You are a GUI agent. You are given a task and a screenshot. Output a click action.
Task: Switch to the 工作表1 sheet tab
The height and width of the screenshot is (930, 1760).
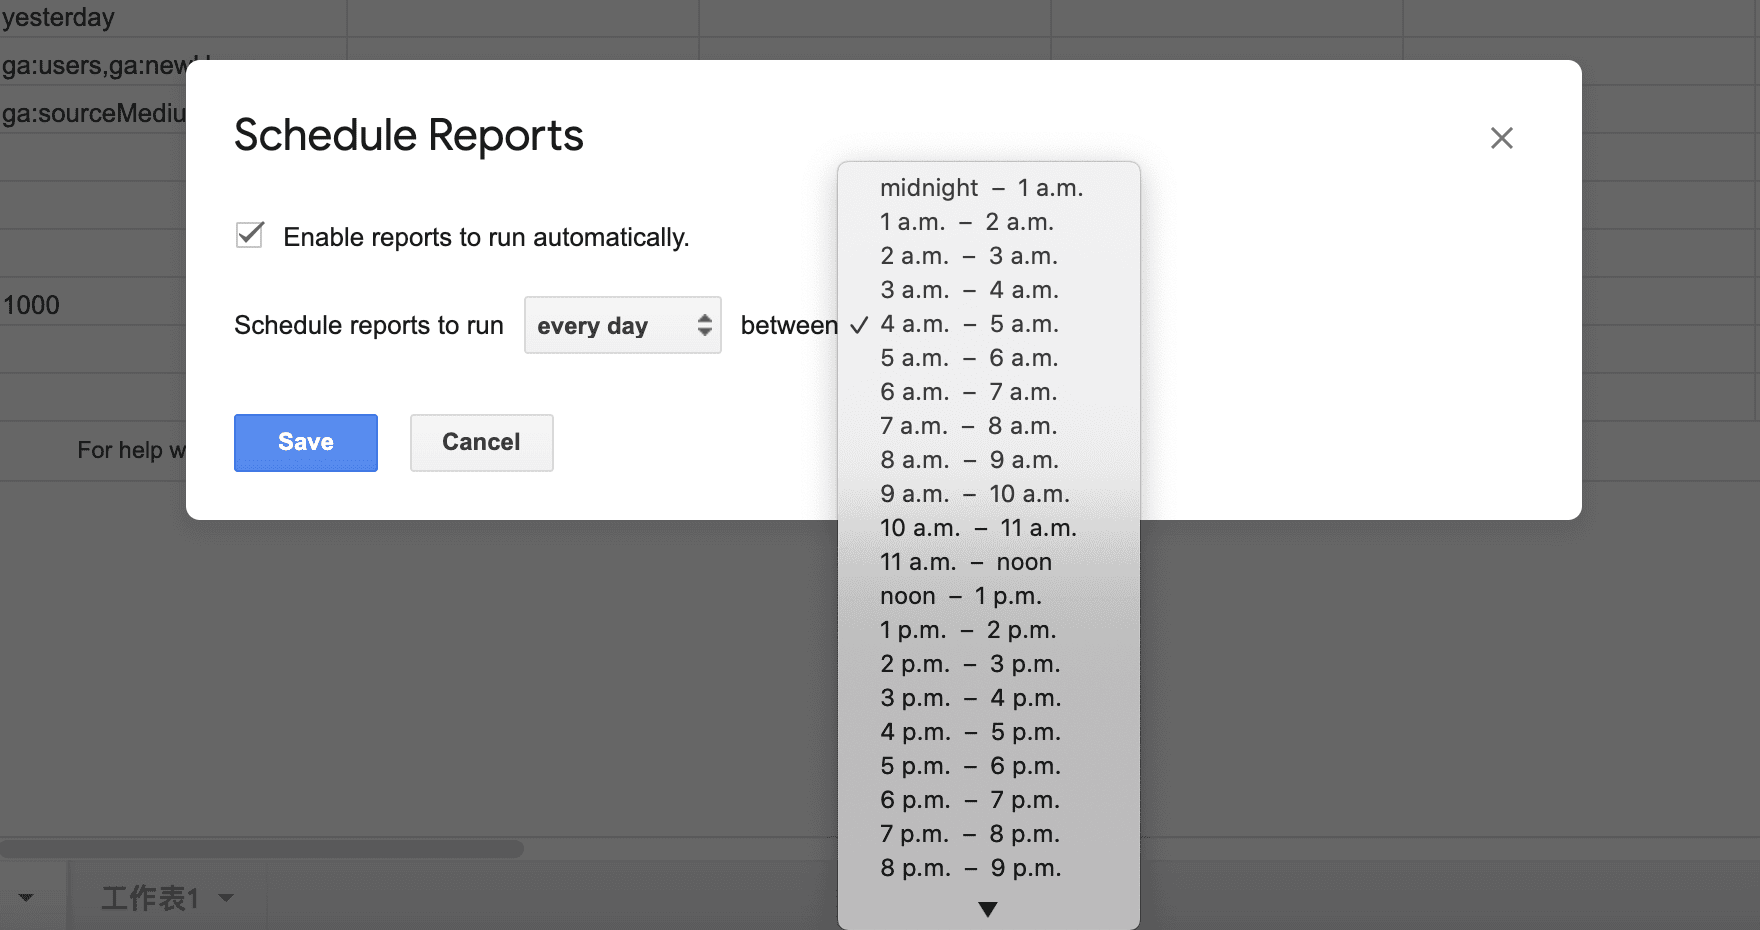[x=150, y=897]
